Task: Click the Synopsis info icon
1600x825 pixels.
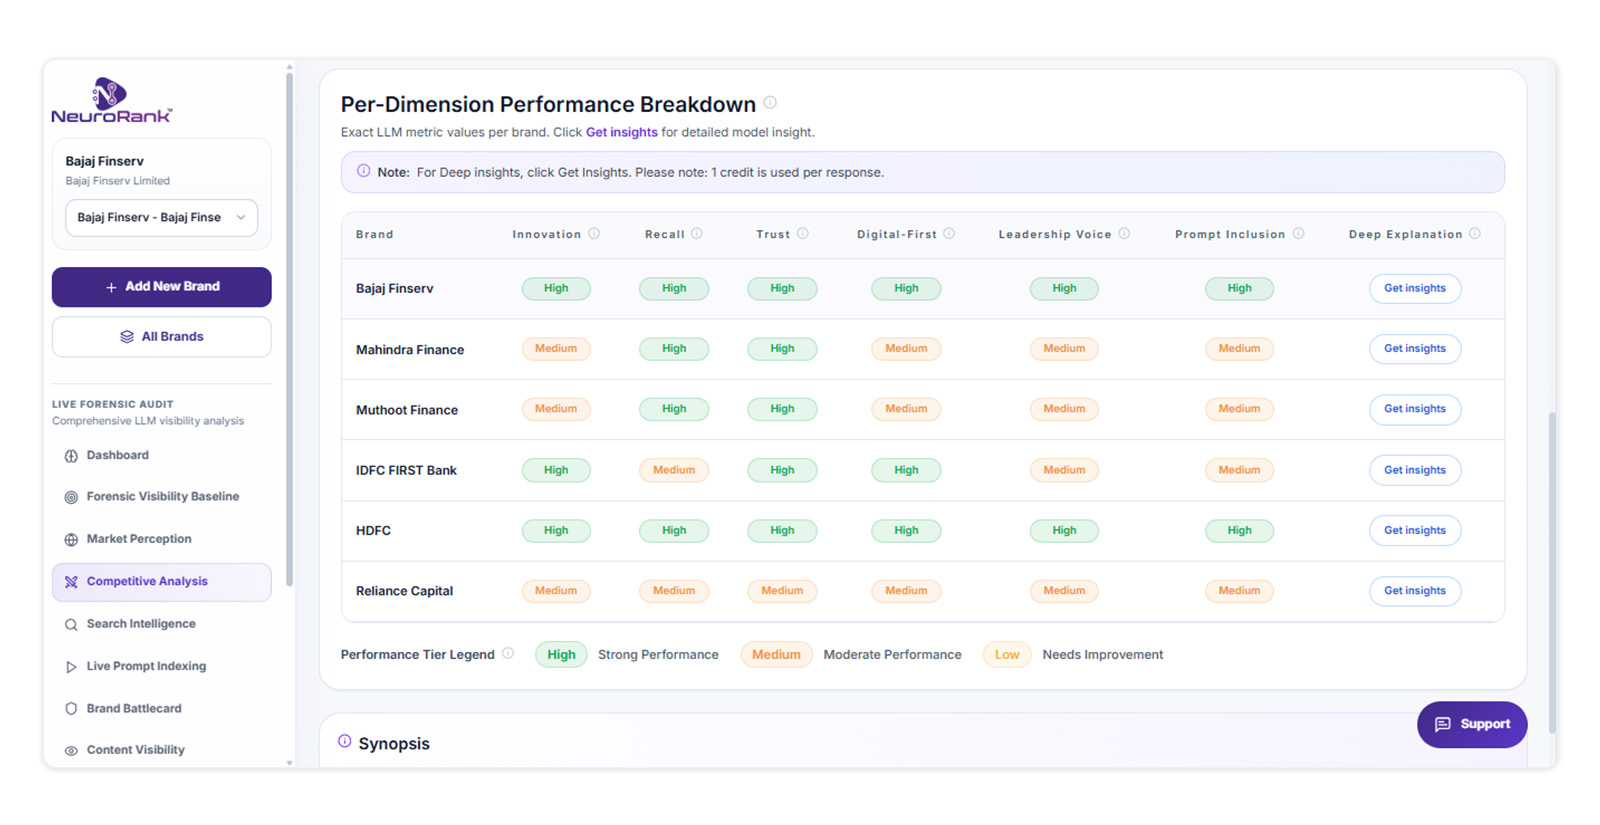Action: 345,742
